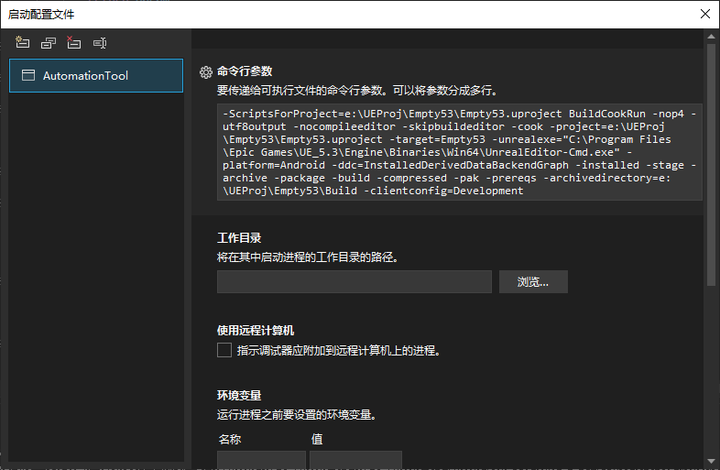
Task: Click the 值 column header
Action: point(316,438)
